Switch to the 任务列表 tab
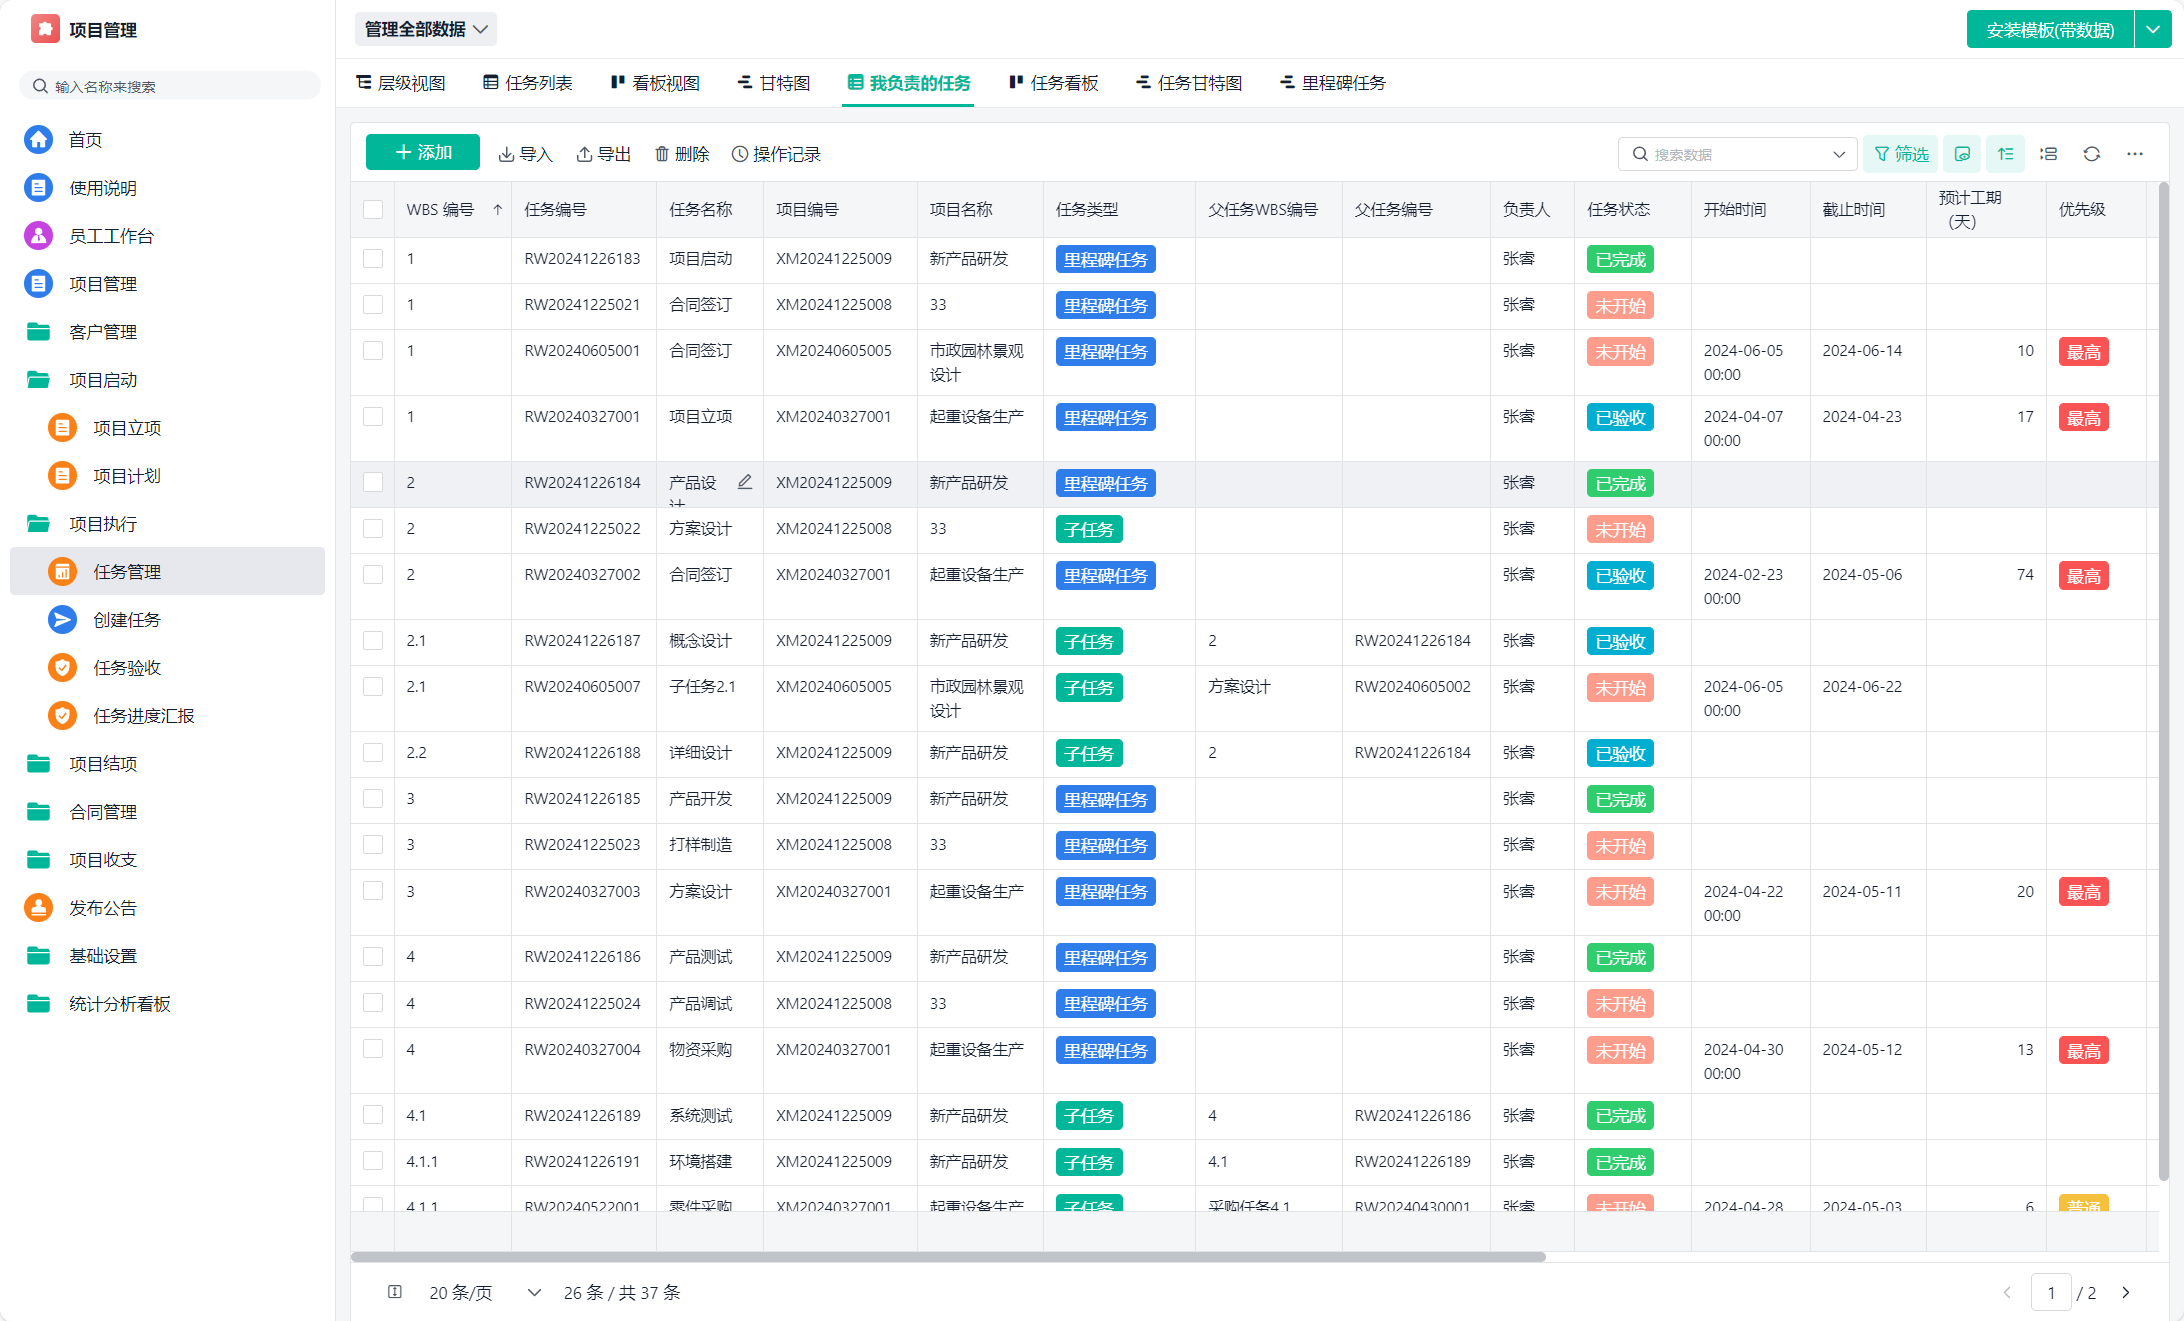The width and height of the screenshot is (2184, 1321). (528, 83)
